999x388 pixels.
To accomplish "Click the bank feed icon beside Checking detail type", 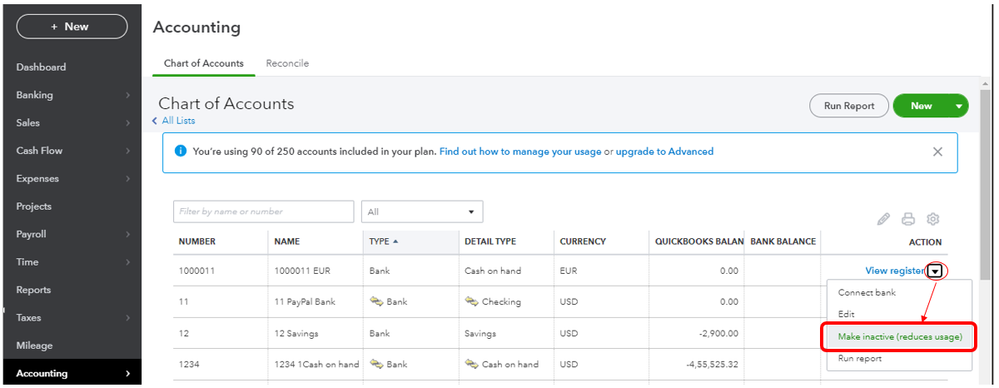I will (x=471, y=301).
